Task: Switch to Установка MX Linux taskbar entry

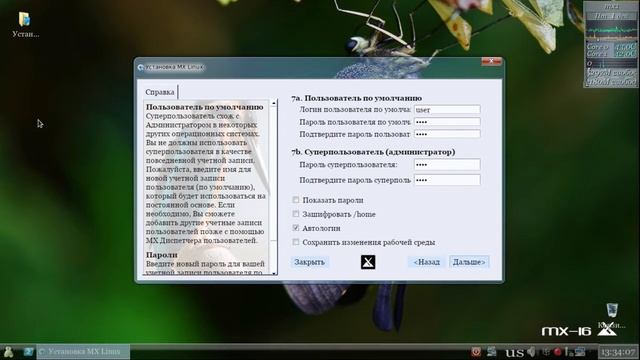Action: 83,351
